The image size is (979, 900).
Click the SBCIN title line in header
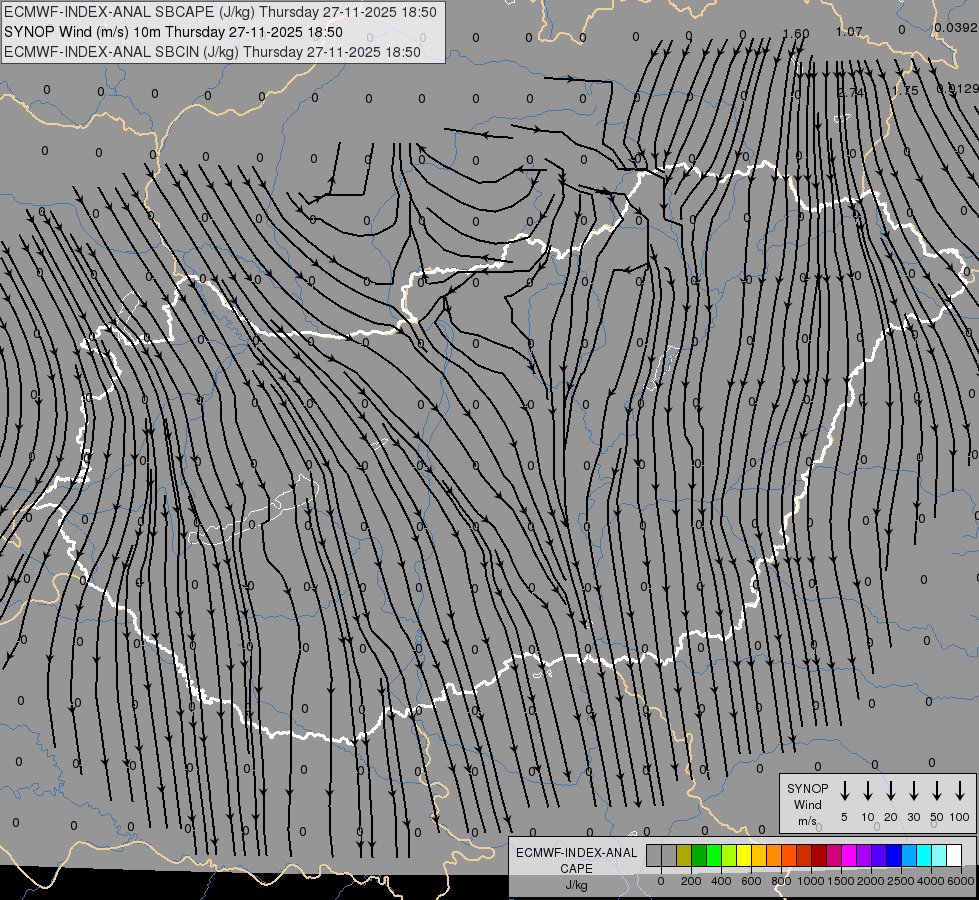(x=212, y=52)
